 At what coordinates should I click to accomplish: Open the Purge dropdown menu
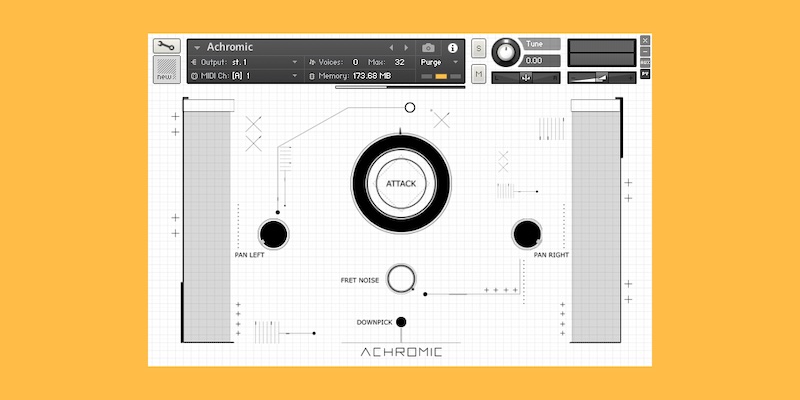tap(439, 62)
